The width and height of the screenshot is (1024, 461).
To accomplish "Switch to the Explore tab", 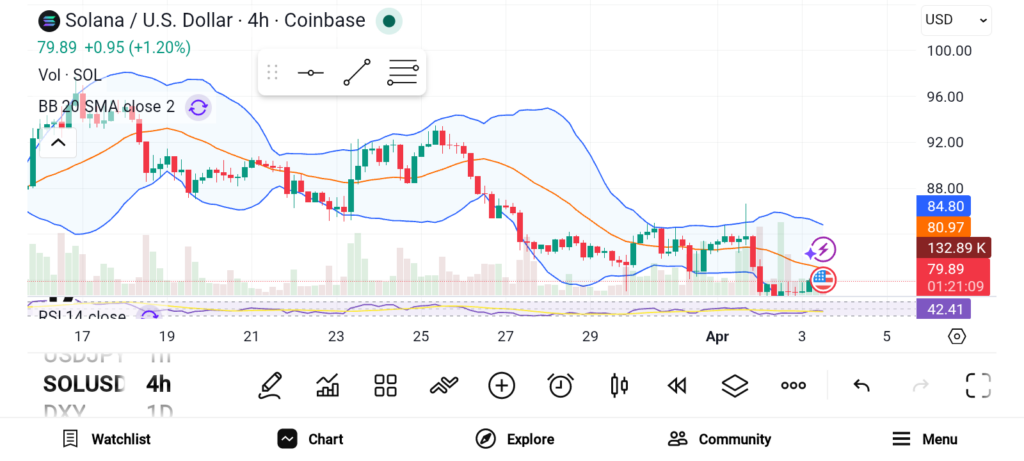I will tap(514, 439).
